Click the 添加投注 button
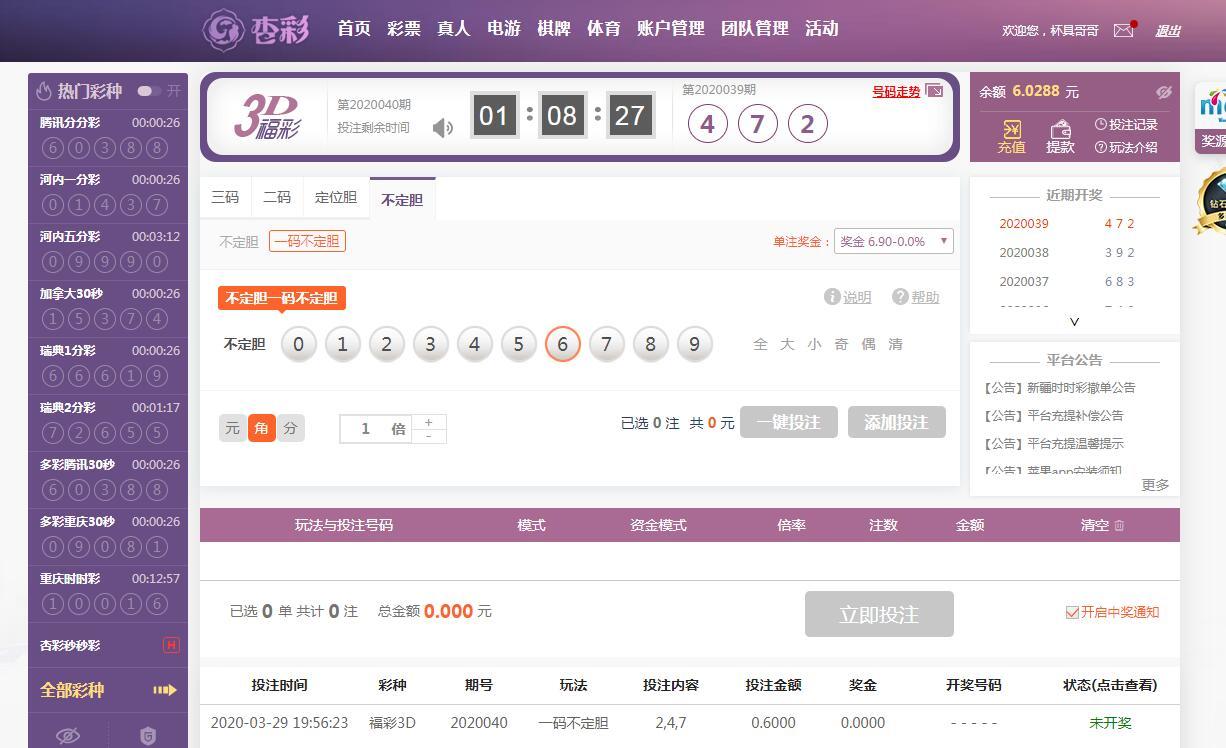Viewport: 1226px width, 748px height. click(x=897, y=422)
